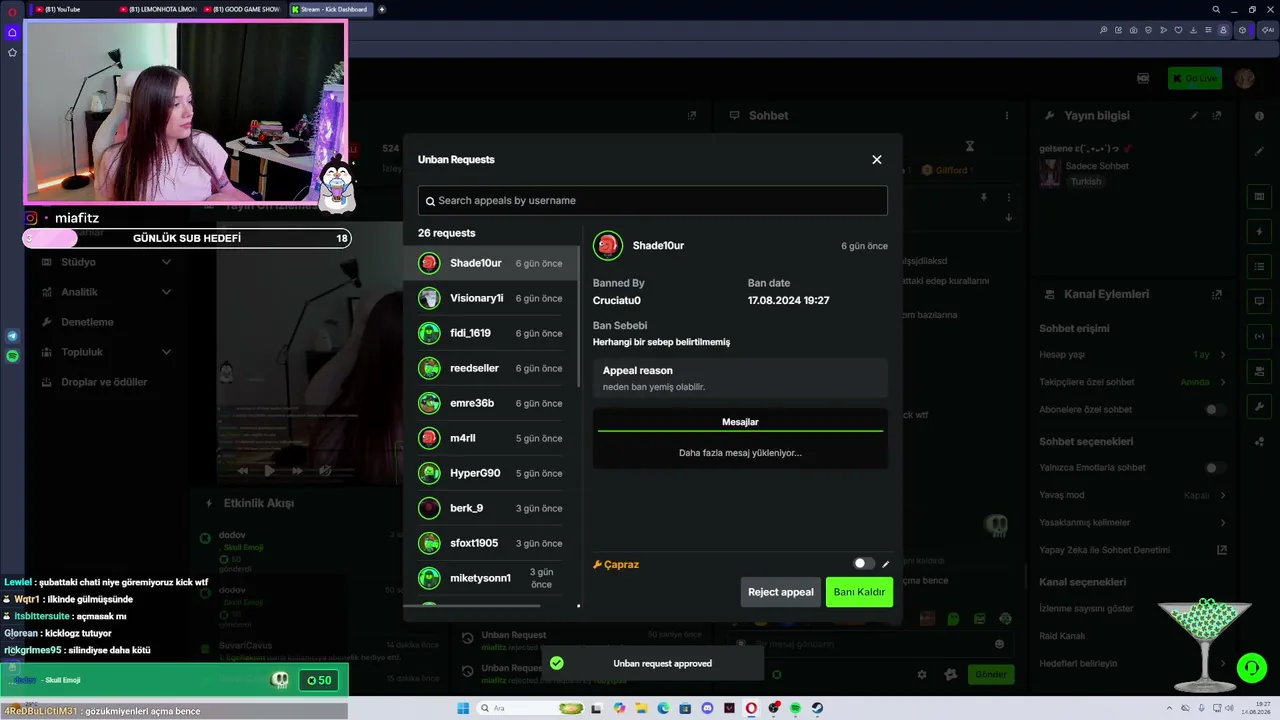Click the Gönder send button
The image size is (1280, 720).
(x=990, y=675)
